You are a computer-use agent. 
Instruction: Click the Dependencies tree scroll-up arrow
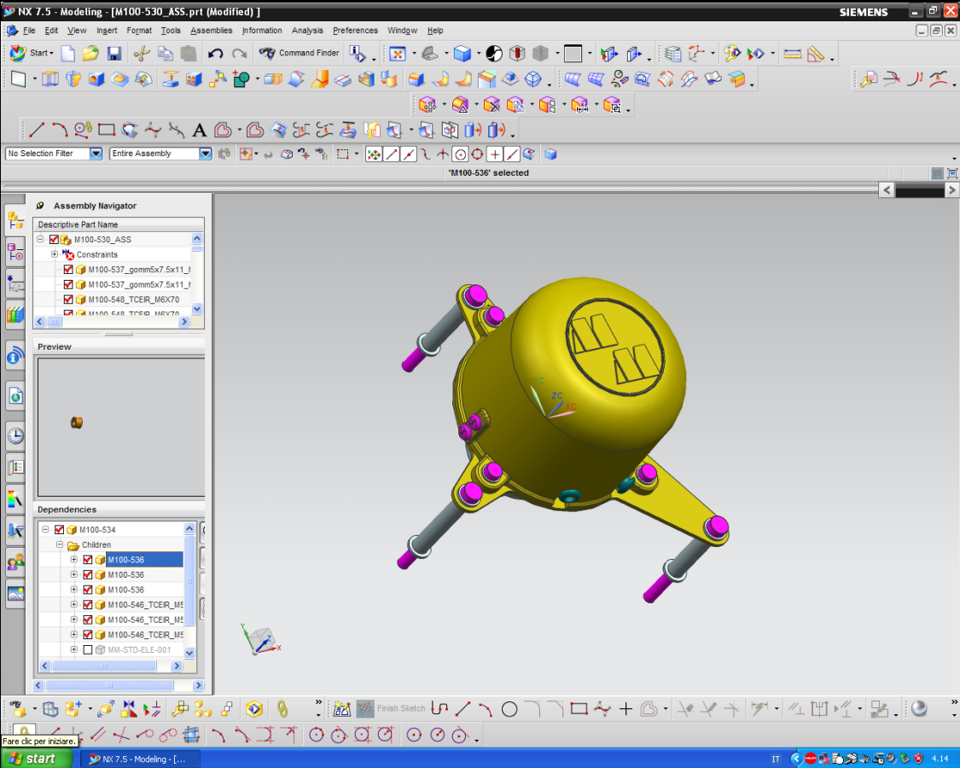coord(189,529)
